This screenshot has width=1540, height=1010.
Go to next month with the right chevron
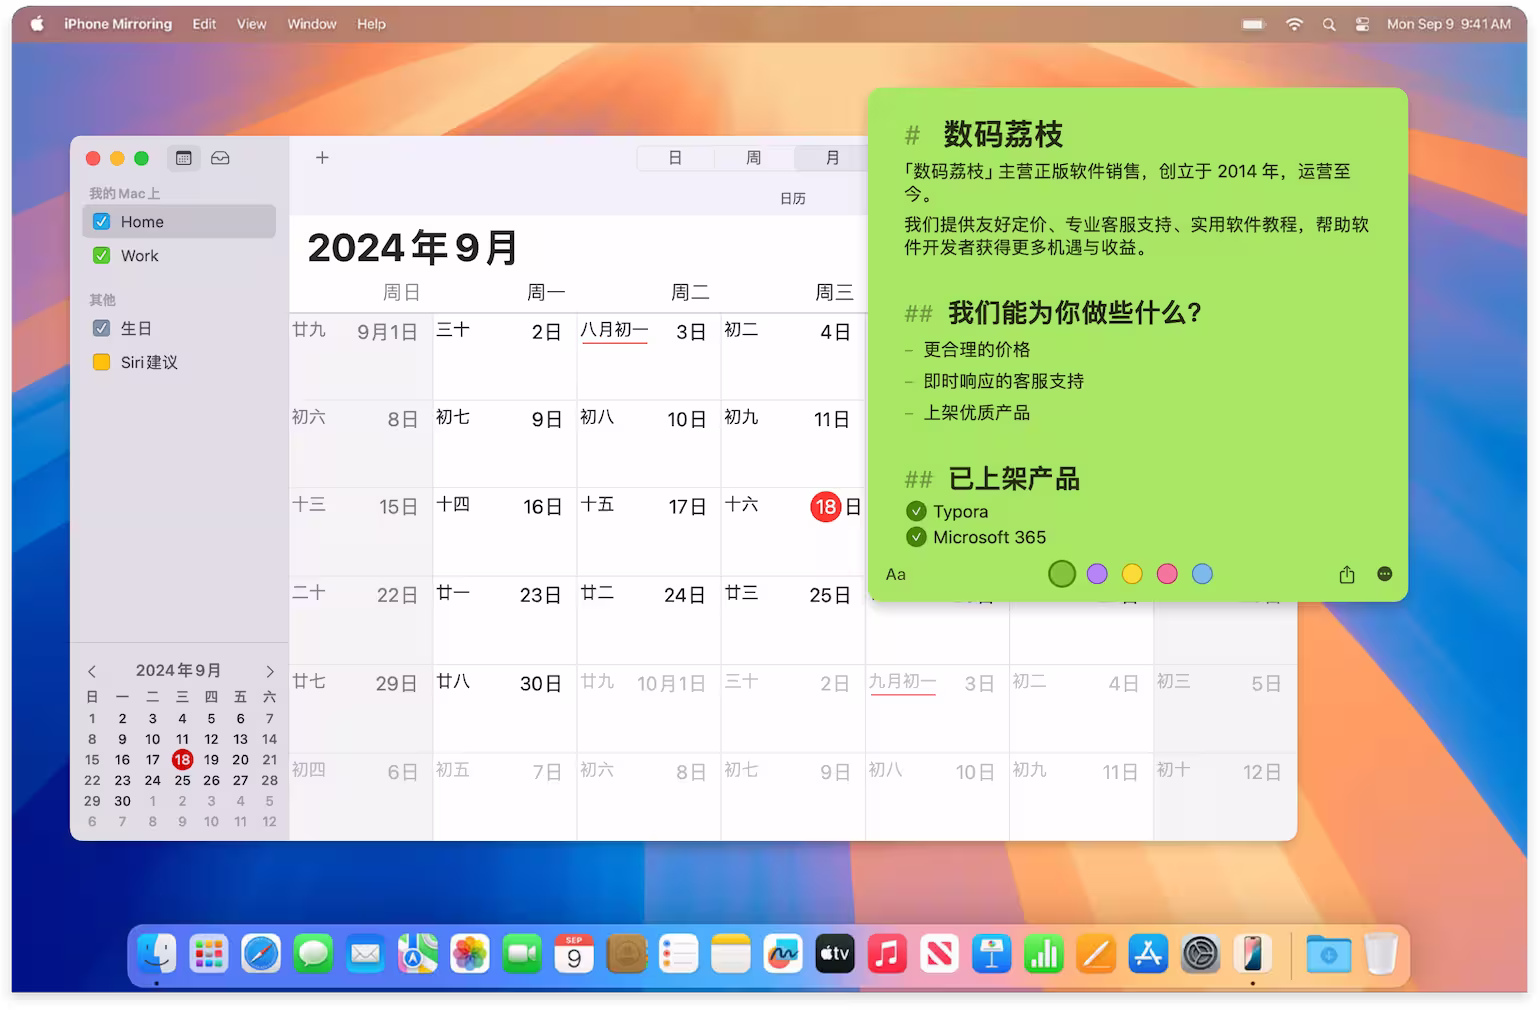(x=269, y=671)
